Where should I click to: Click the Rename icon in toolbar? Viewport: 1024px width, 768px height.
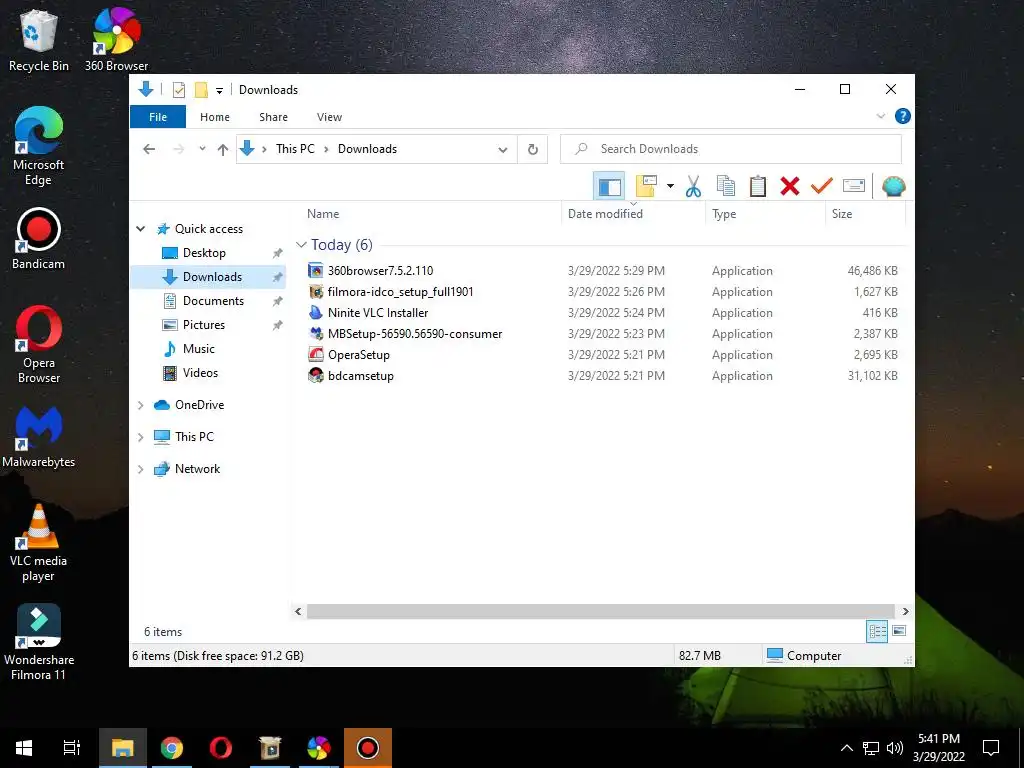point(854,186)
